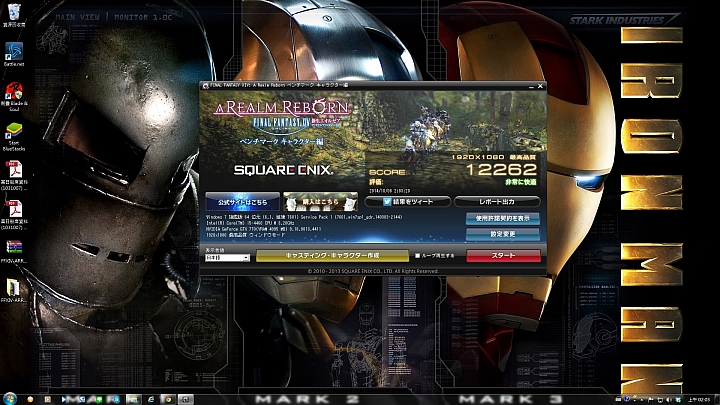Click the yellow キャスティング・キャラクター作成 button

click(x=332, y=256)
